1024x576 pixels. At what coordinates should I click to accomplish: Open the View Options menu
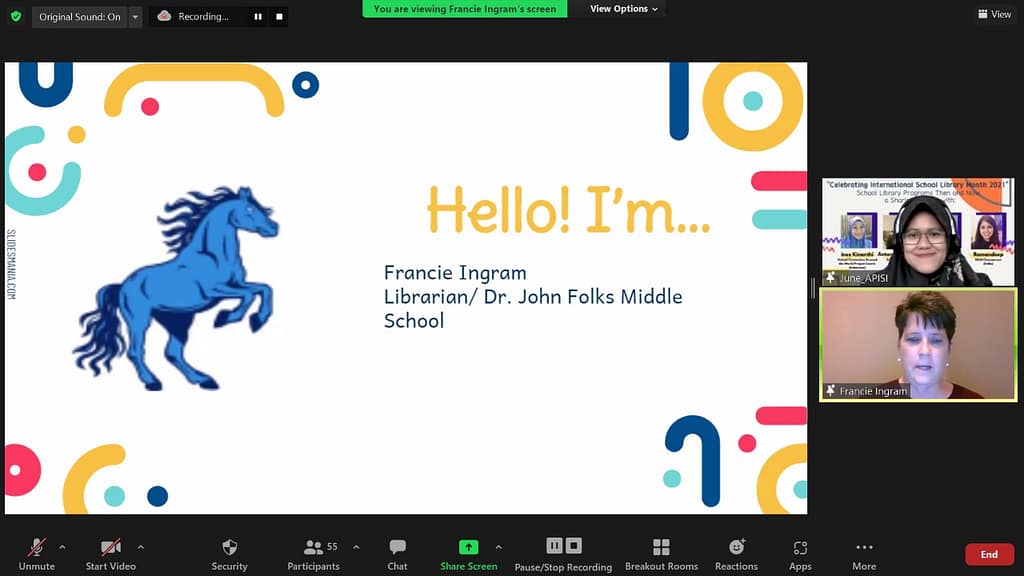[x=623, y=9]
